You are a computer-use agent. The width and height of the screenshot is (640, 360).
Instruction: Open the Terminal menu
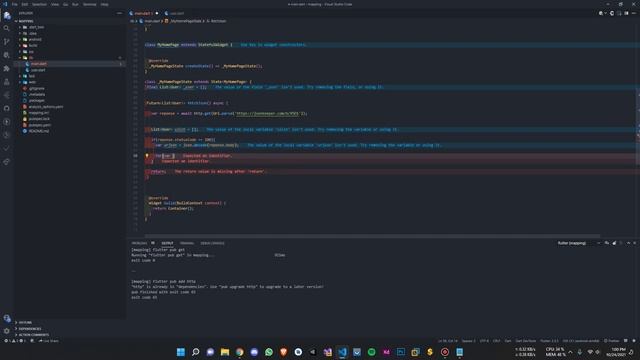tap(90, 4)
